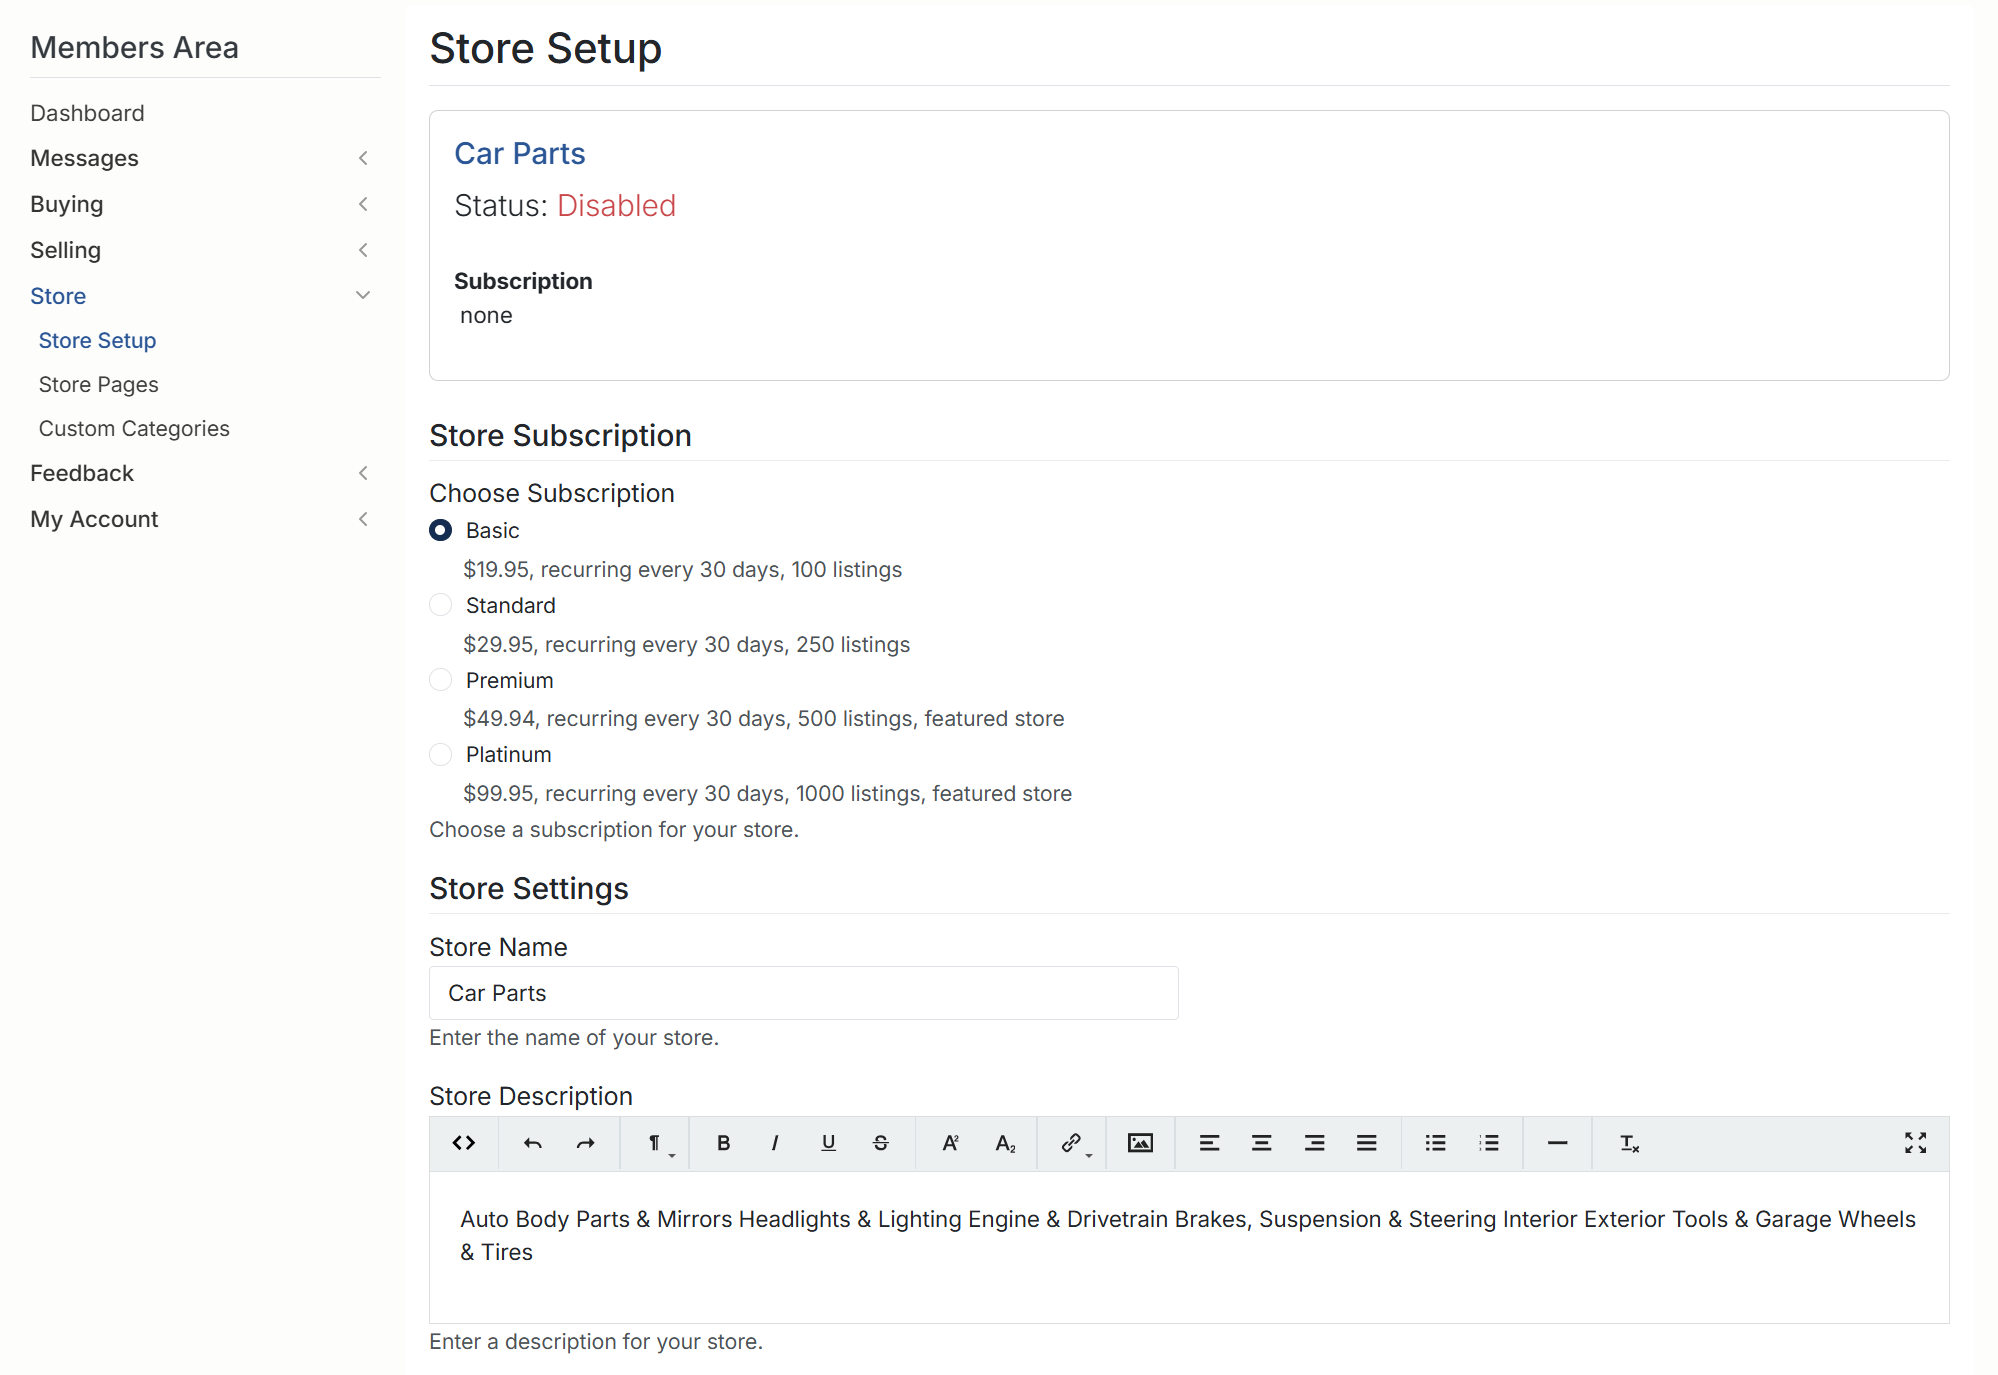This screenshot has height=1375, width=1998.
Task: Expand the editor to fullscreen
Action: 1915,1143
